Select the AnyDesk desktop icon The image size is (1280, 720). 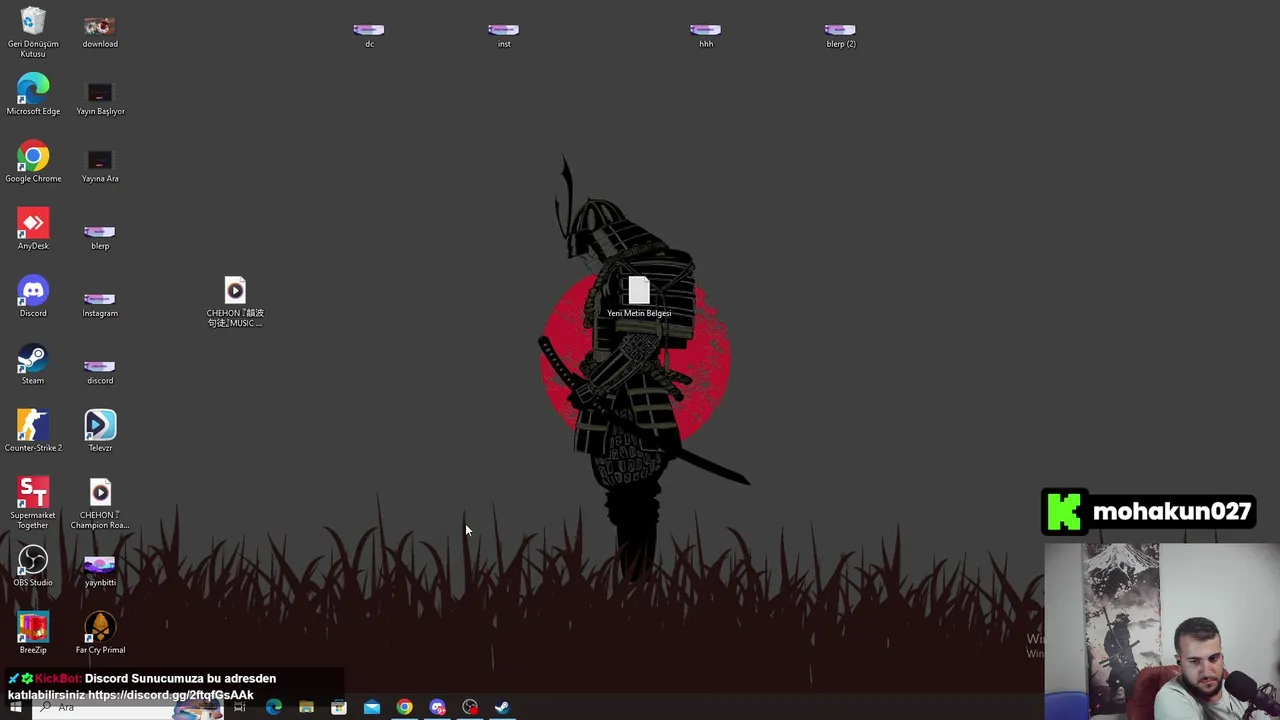pos(33,229)
